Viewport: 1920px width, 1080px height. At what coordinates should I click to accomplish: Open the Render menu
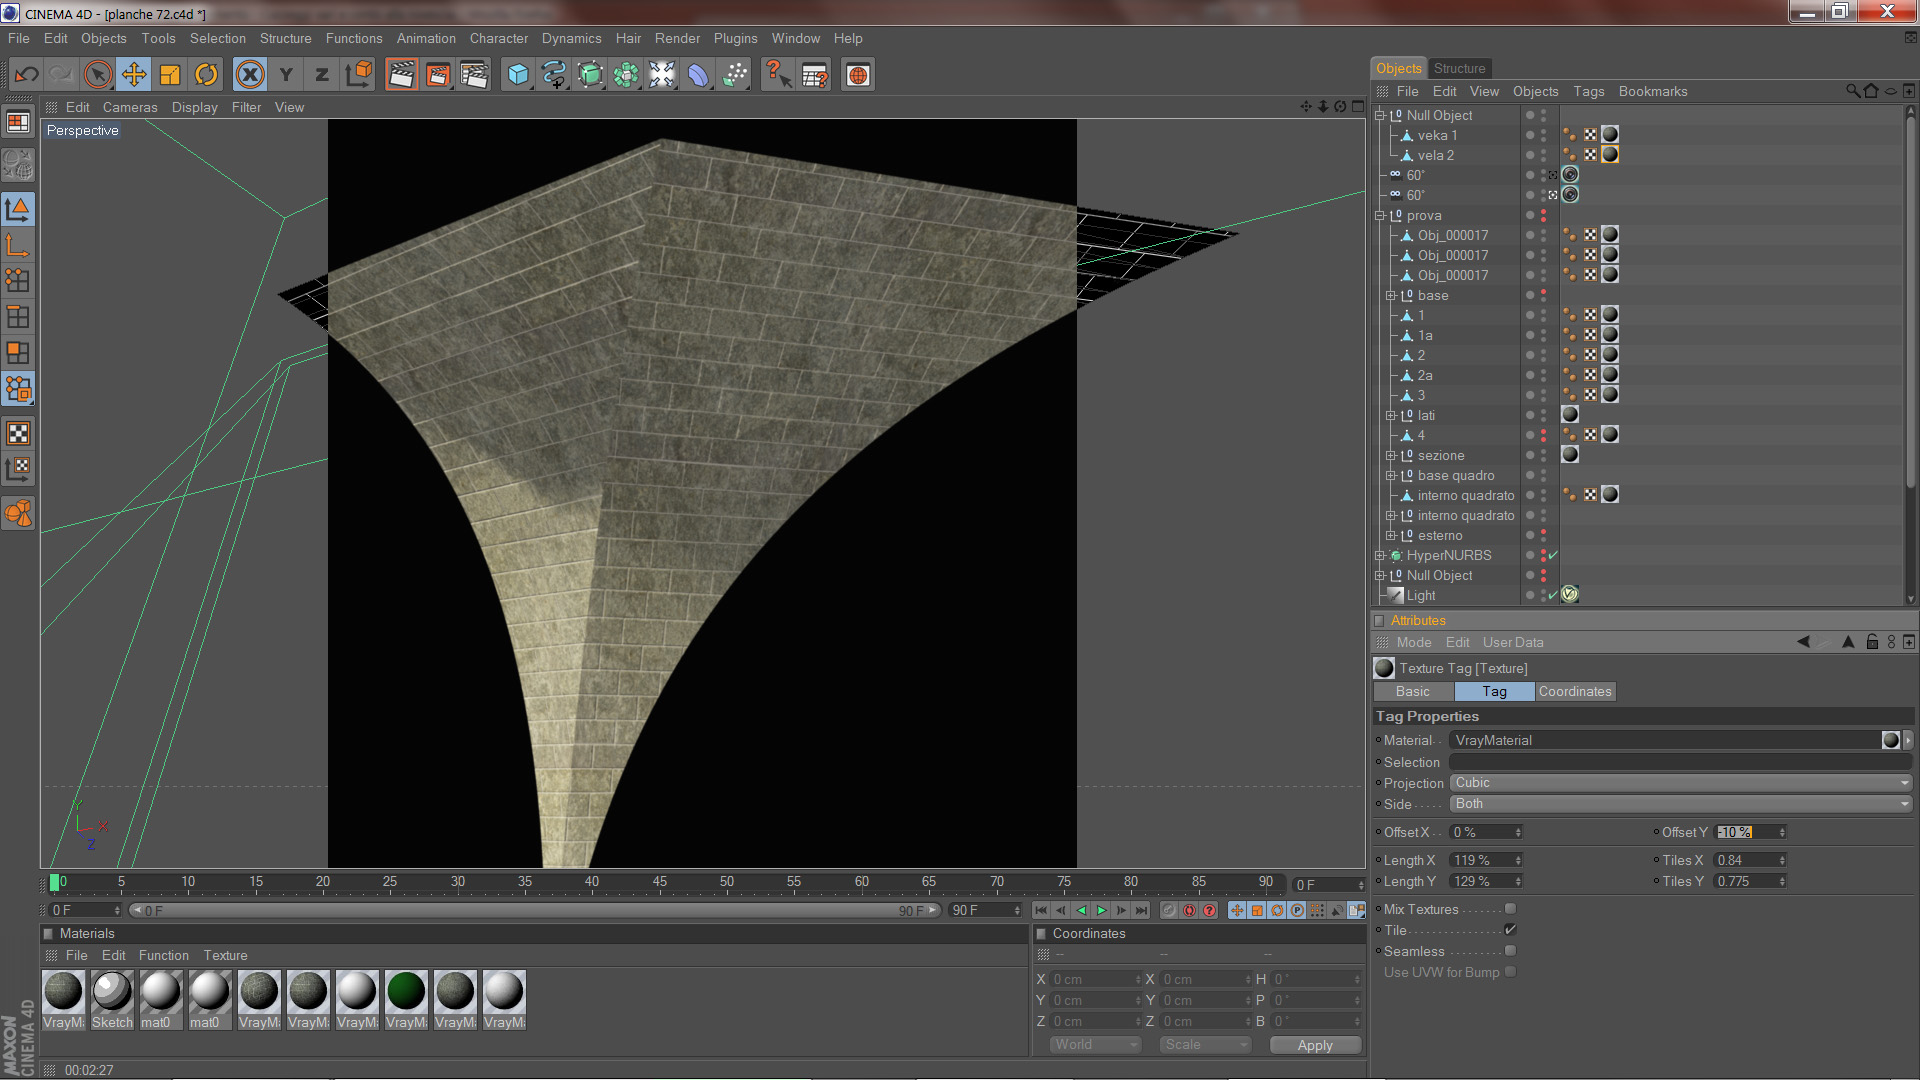pyautogui.click(x=677, y=38)
